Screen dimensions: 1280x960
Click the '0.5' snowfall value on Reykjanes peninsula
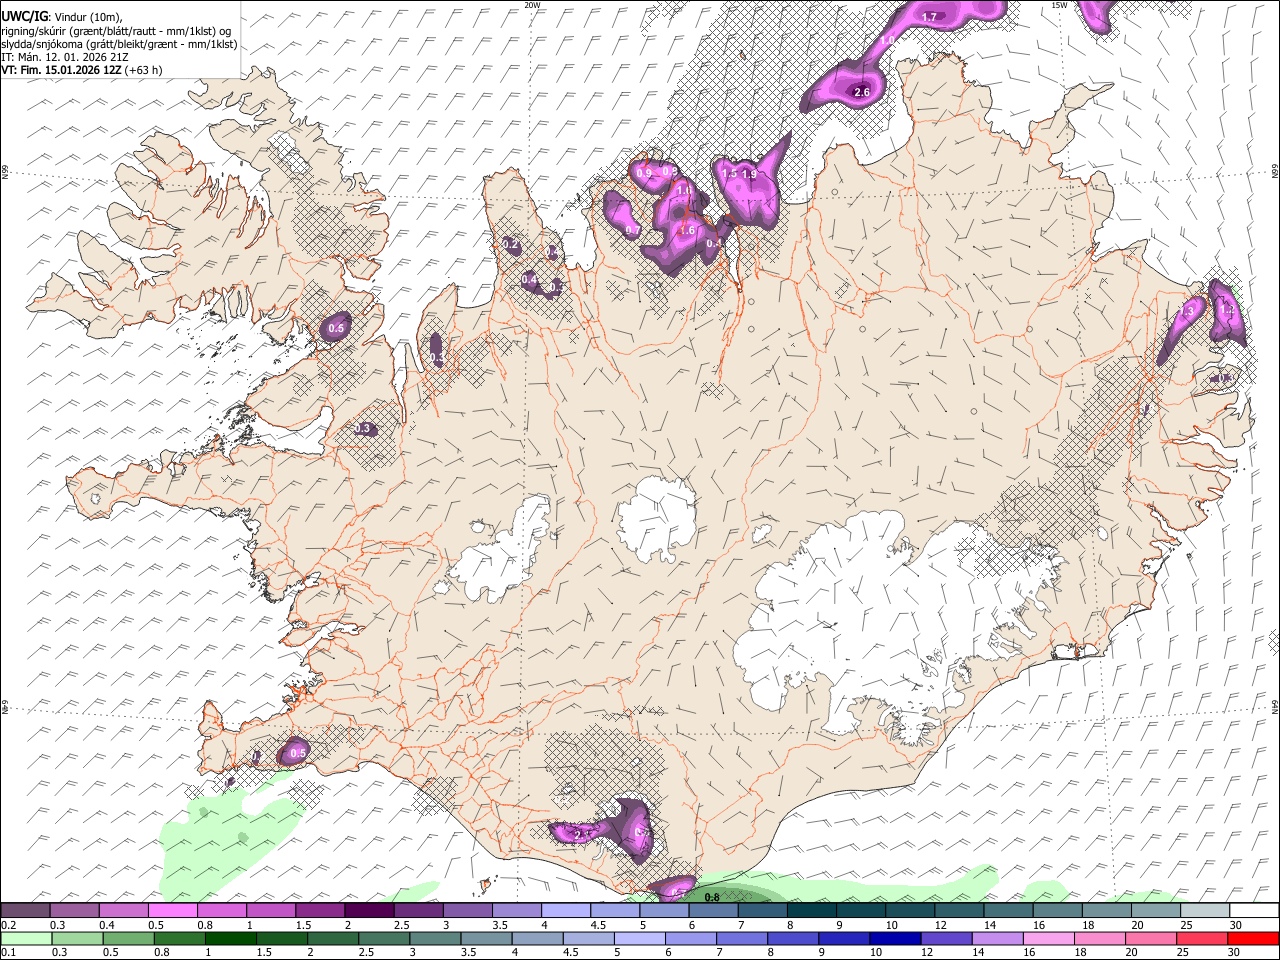pos(297,753)
